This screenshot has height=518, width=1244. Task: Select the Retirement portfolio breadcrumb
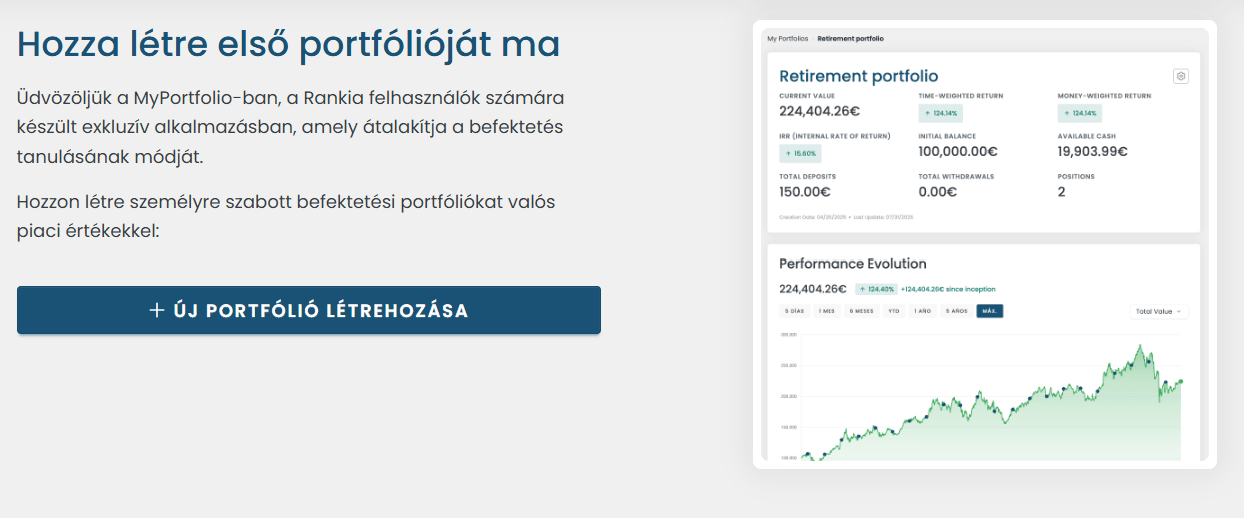click(x=850, y=38)
